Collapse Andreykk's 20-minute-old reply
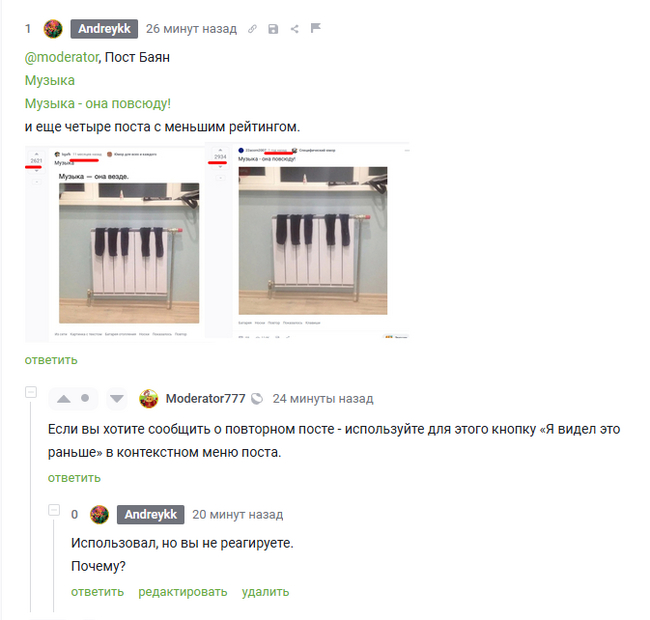 coord(54,510)
